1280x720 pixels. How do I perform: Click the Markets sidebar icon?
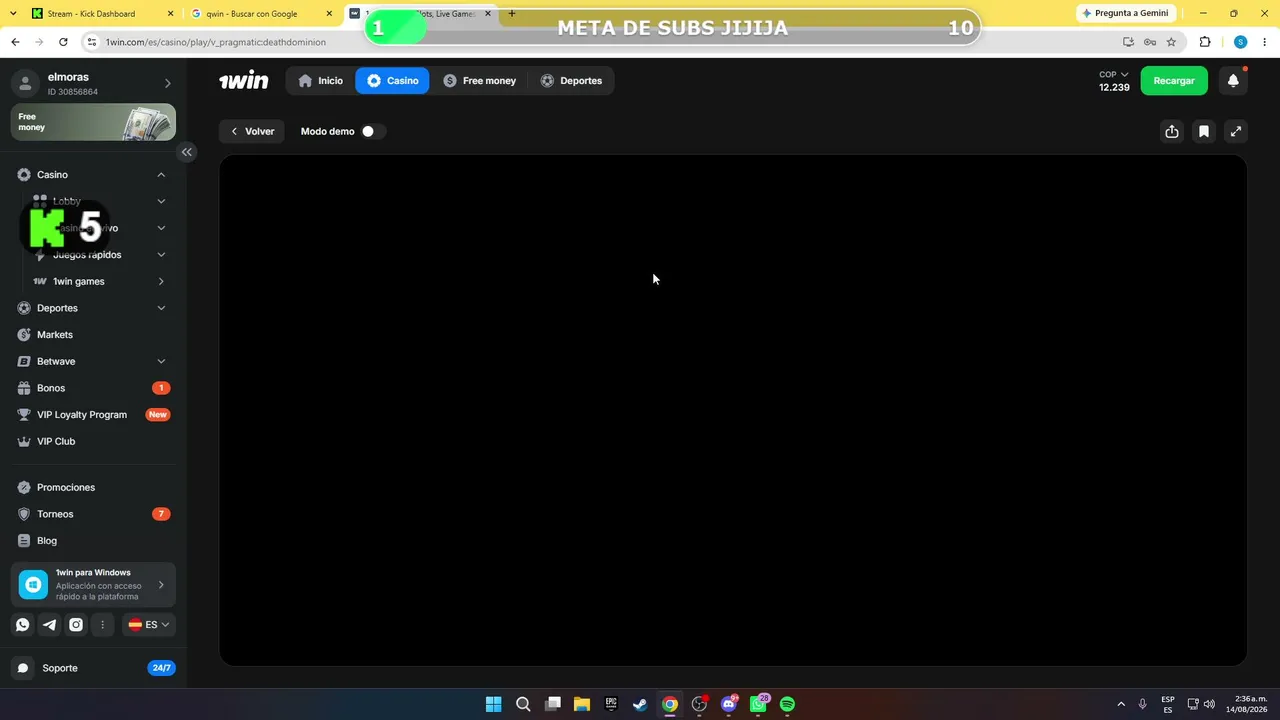pos(24,335)
